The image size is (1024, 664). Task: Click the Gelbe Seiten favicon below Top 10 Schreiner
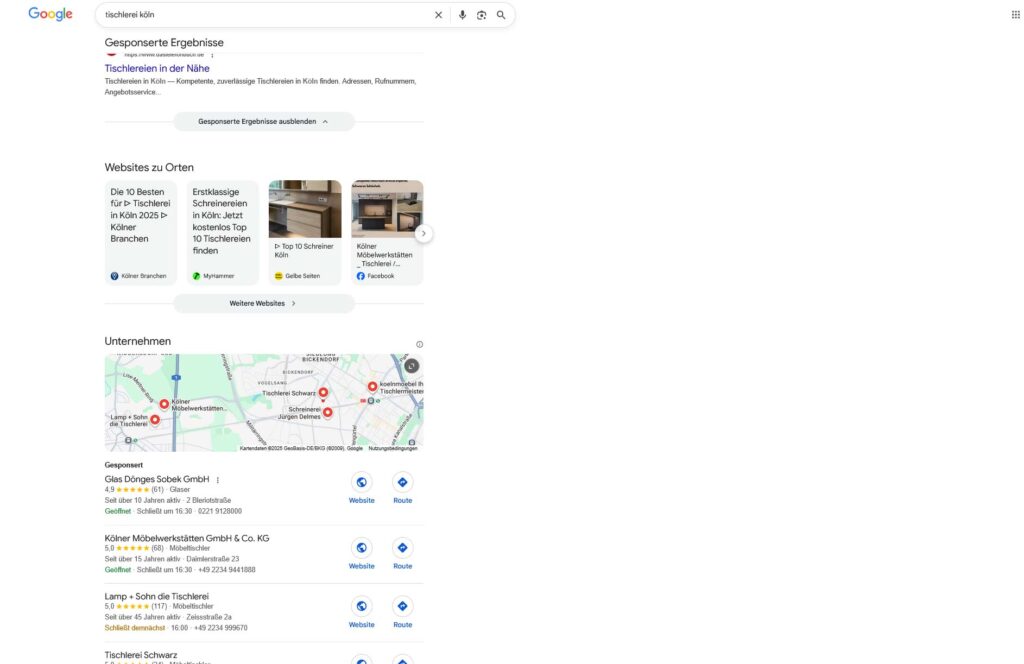click(x=277, y=275)
